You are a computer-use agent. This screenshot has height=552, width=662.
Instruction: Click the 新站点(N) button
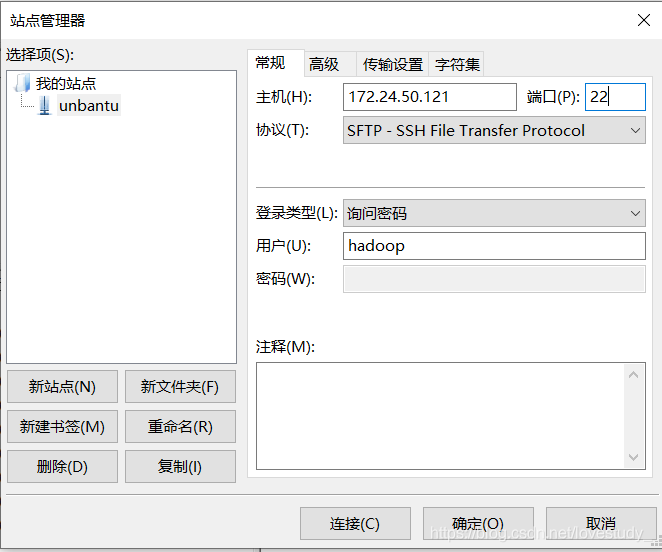click(62, 387)
